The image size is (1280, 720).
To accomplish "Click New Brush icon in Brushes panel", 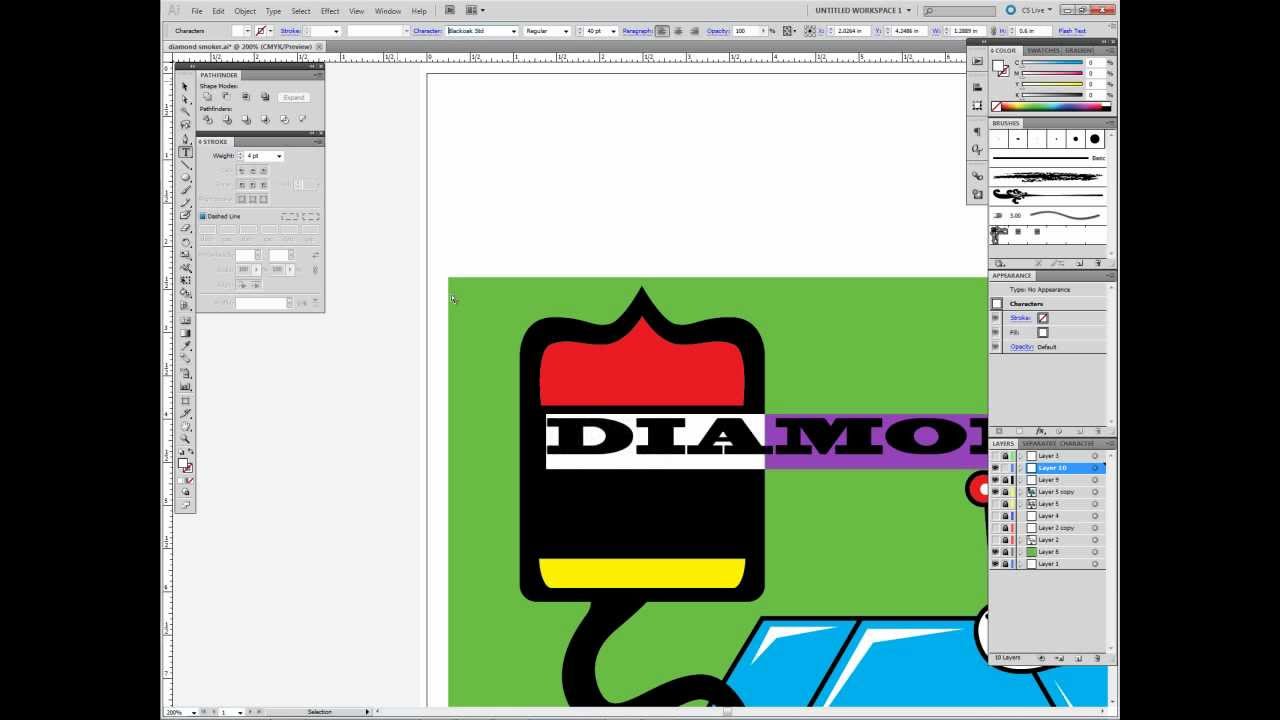I will [x=1079, y=263].
